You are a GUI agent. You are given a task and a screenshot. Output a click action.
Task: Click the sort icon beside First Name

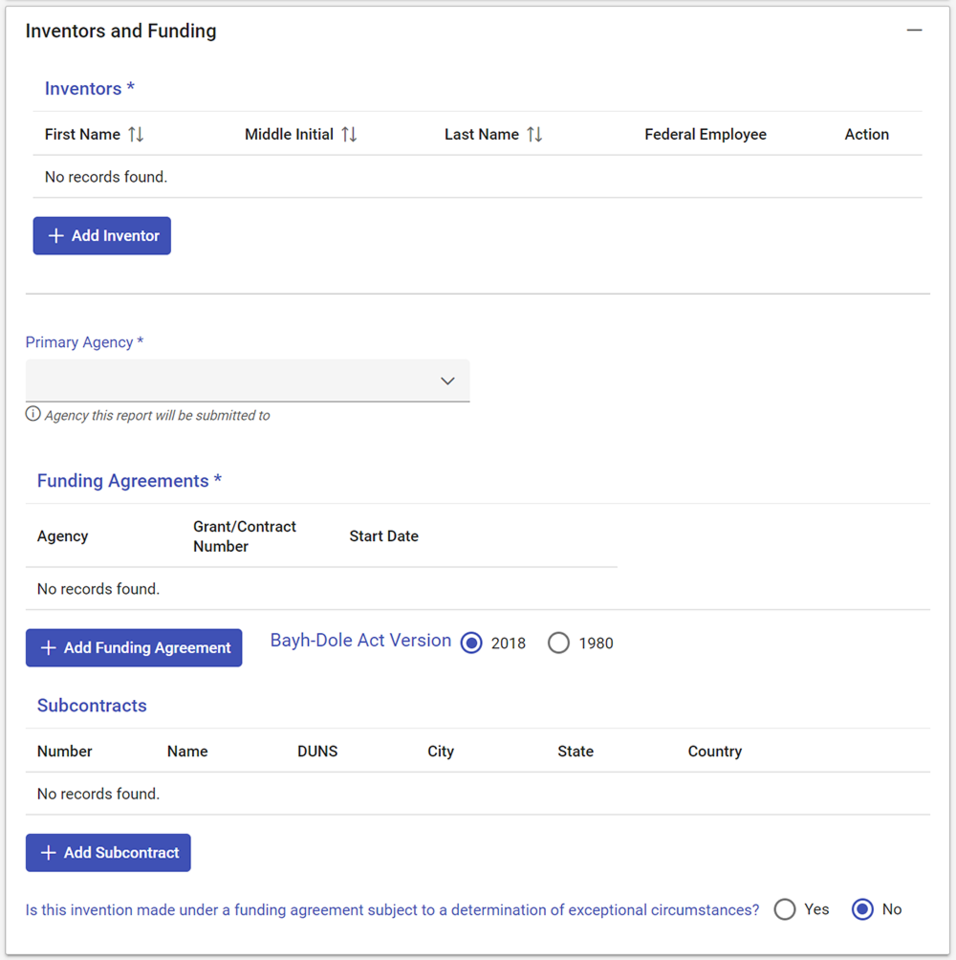tap(137, 134)
